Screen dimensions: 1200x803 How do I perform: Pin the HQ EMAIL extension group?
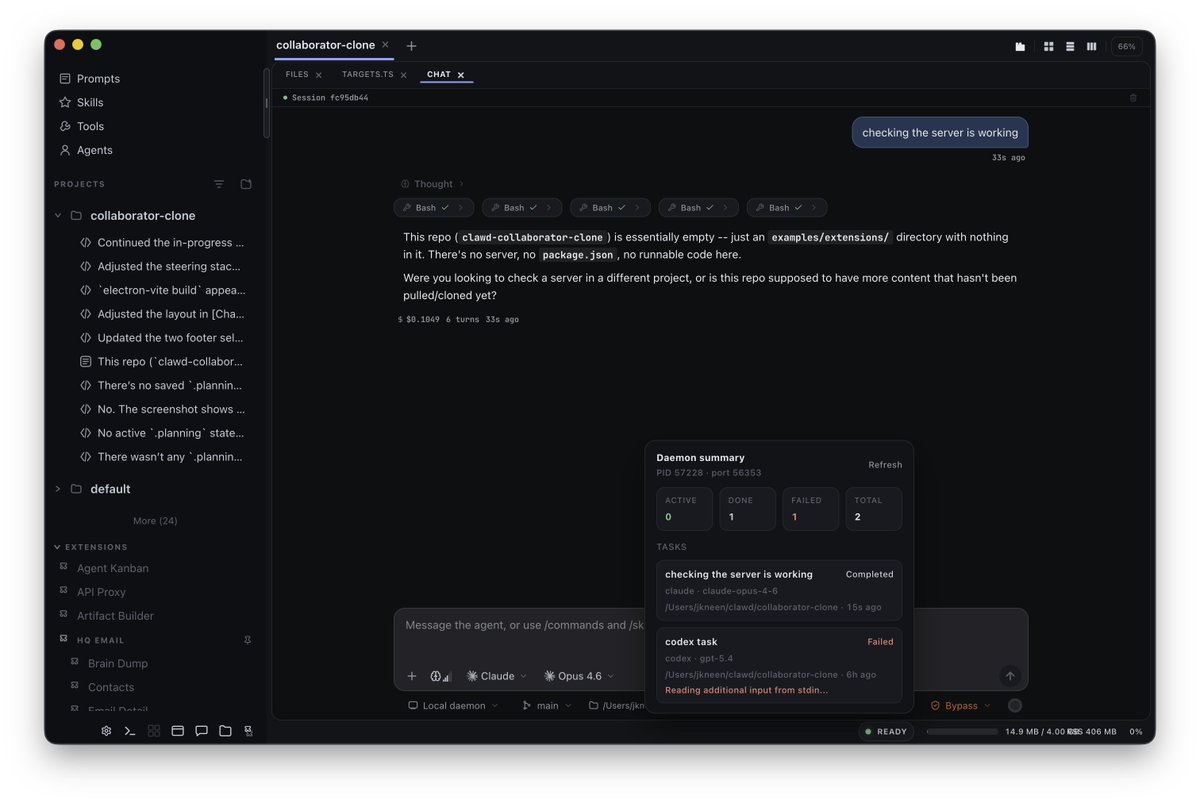248,640
